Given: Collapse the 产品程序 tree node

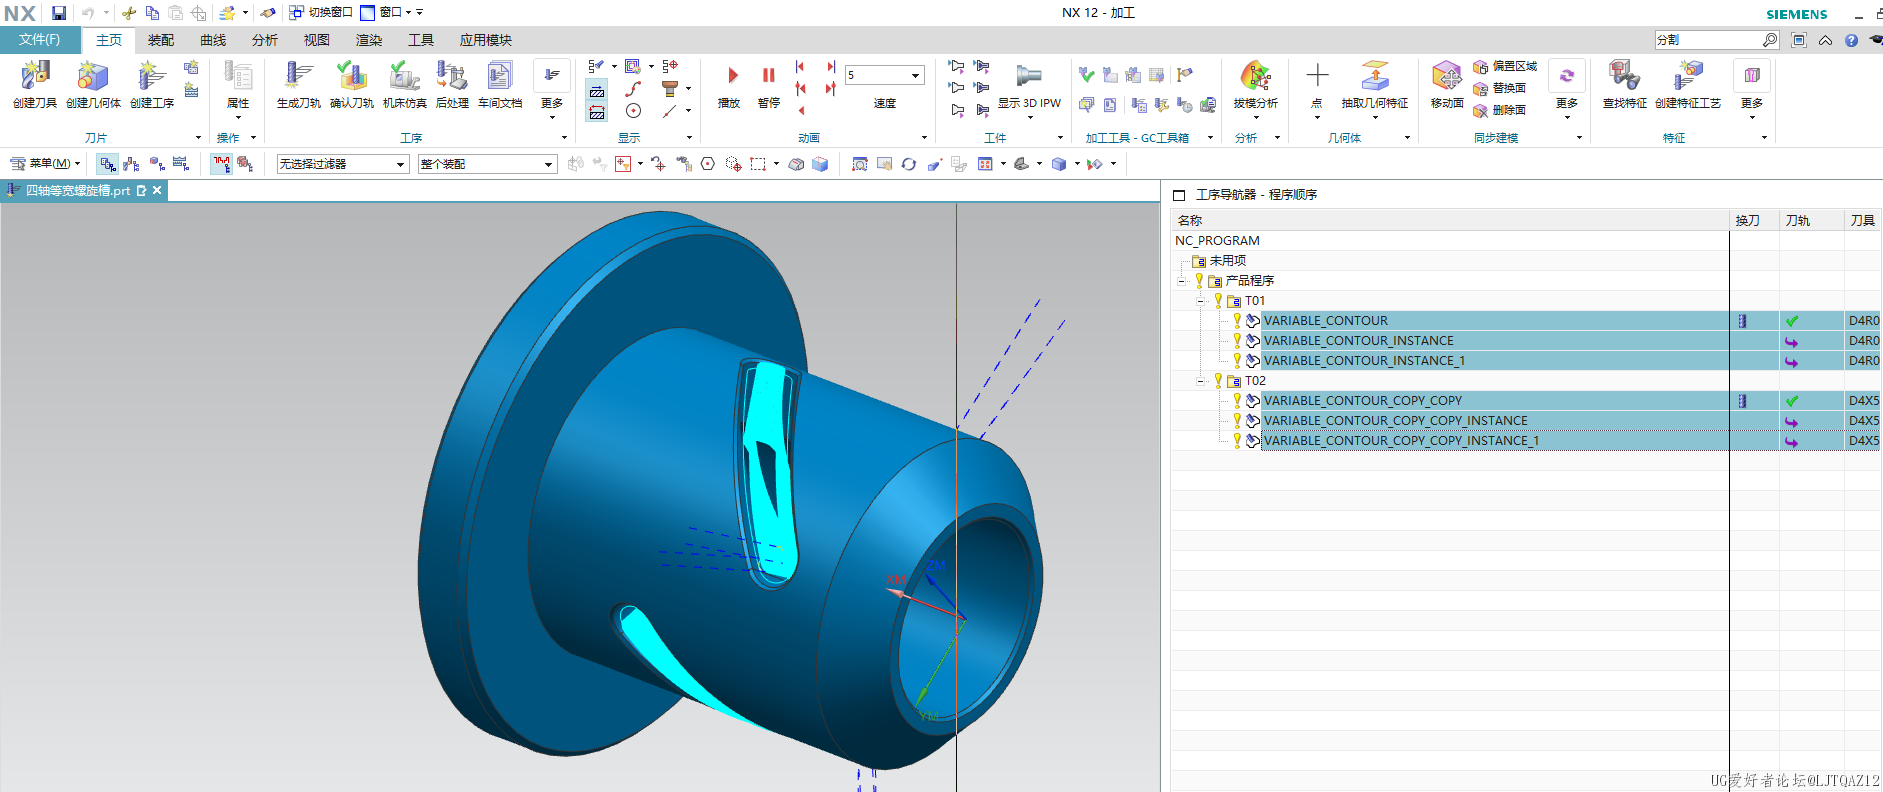Looking at the screenshot, I should 1181,281.
